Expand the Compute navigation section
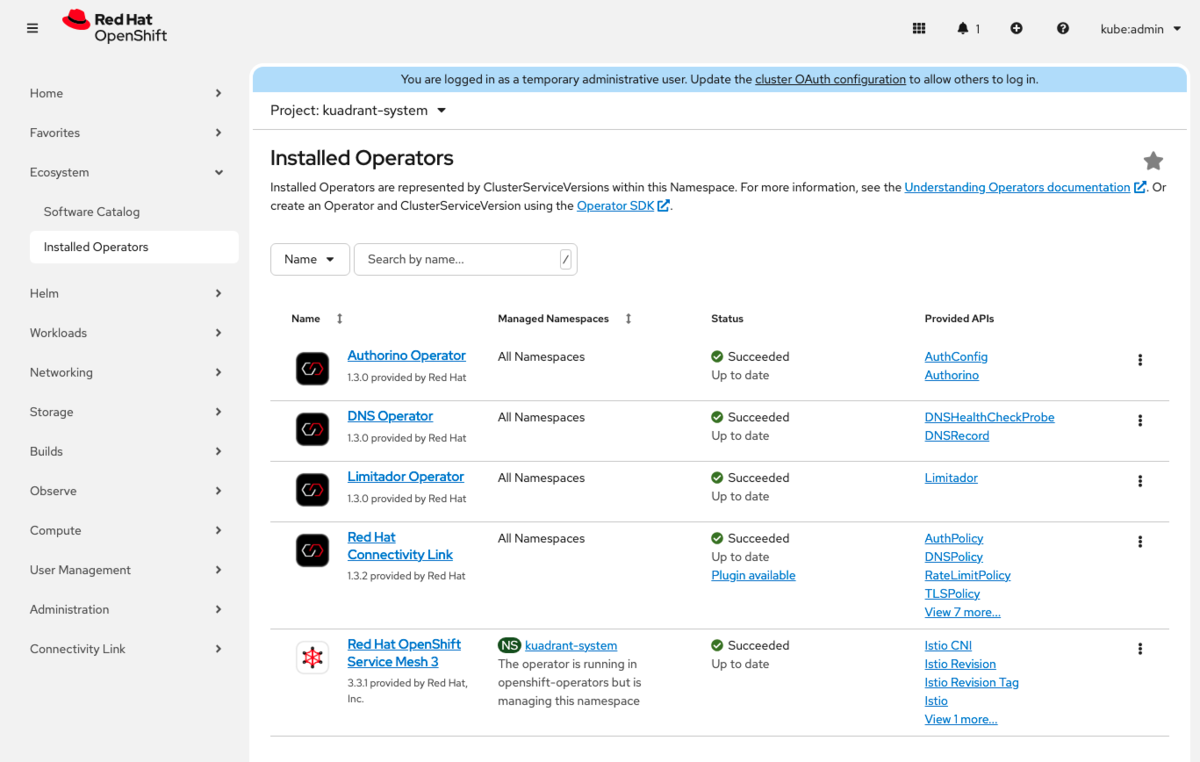The height and width of the screenshot is (762, 1200). point(127,530)
